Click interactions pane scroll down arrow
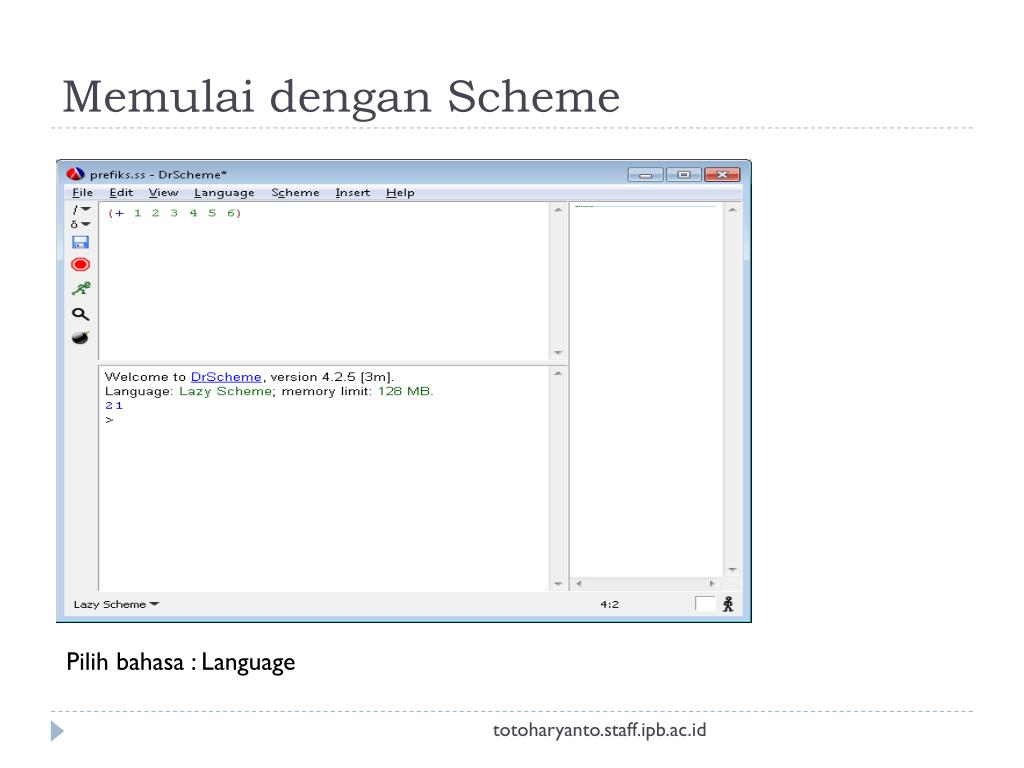The width and height of the screenshot is (1024, 768). click(558, 584)
